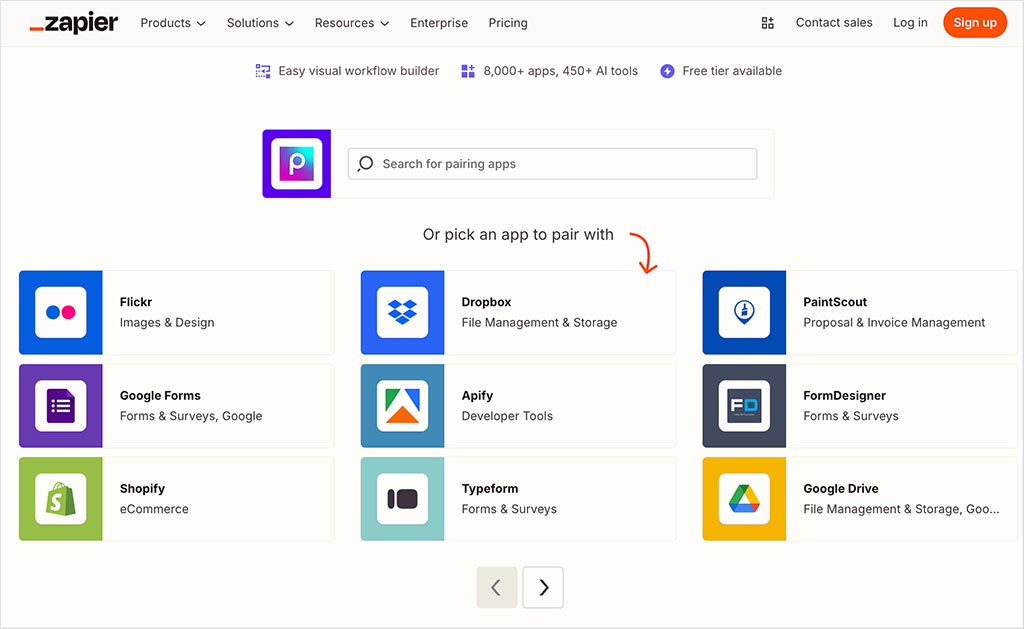Pick Apify under Developer Tools
The width and height of the screenshot is (1024, 629).
click(x=402, y=406)
